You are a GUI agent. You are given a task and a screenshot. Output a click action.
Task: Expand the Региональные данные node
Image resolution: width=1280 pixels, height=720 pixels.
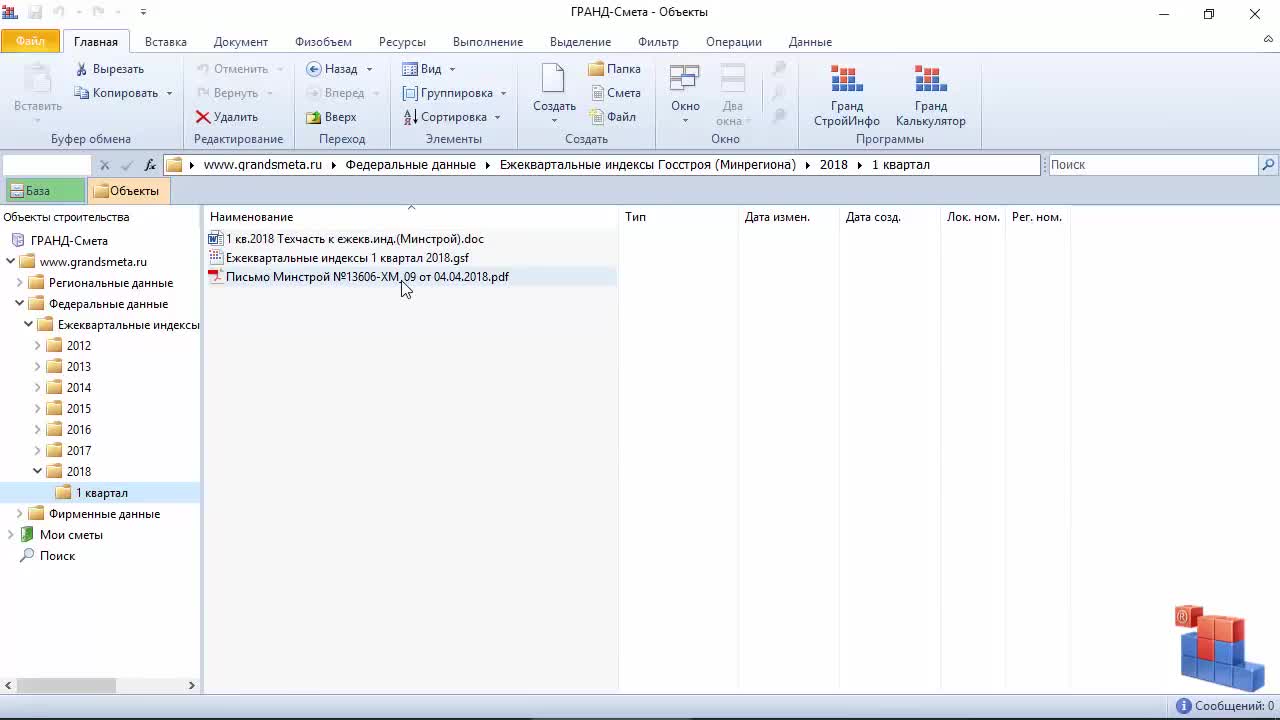[20, 283]
